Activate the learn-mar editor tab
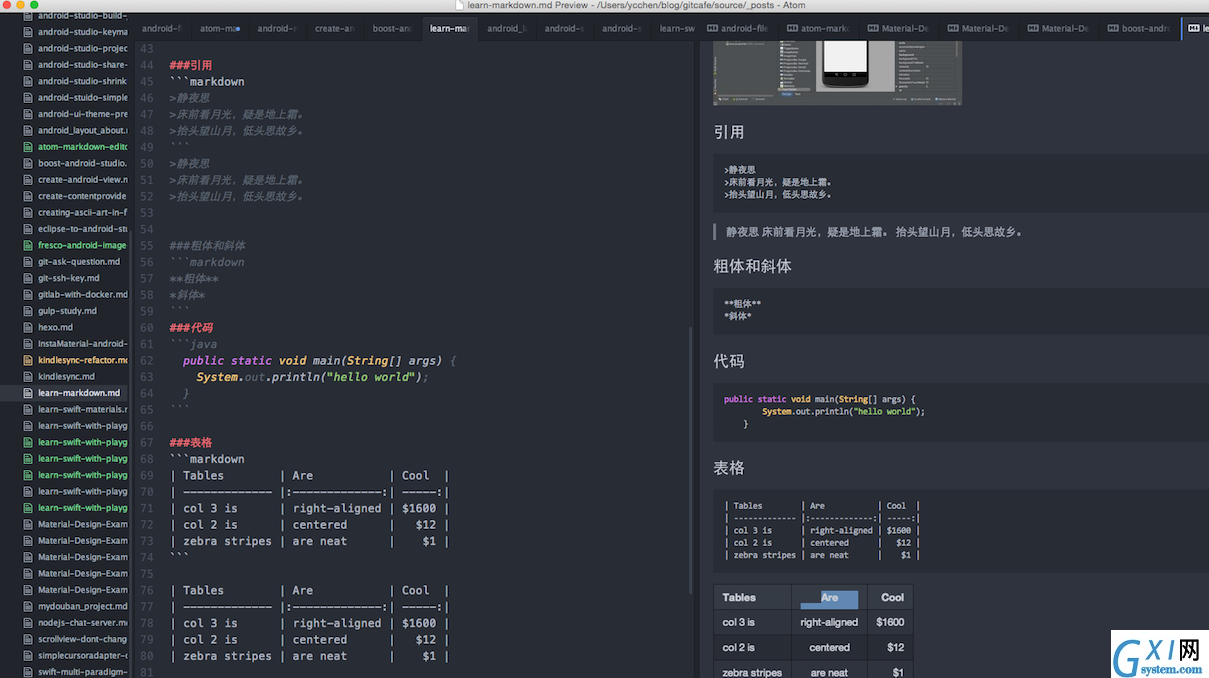This screenshot has height=678, width=1209. coord(450,29)
